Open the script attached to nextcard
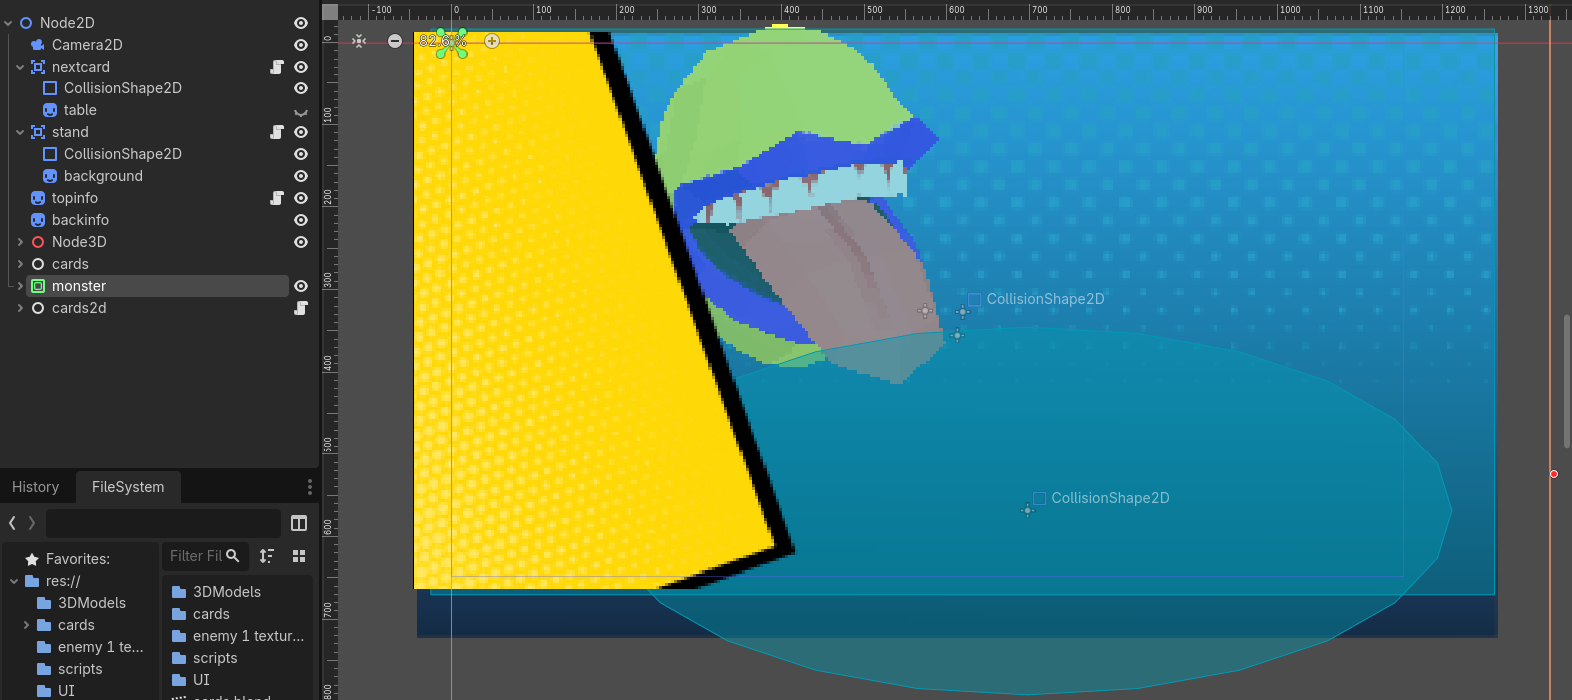Viewport: 1572px width, 700px height. coord(277,67)
